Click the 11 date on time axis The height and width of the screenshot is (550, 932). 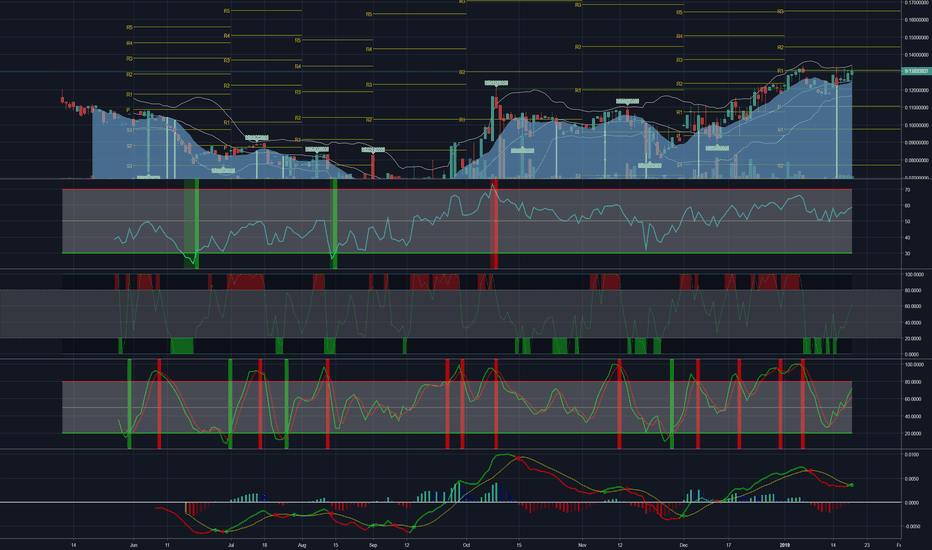click(167, 545)
